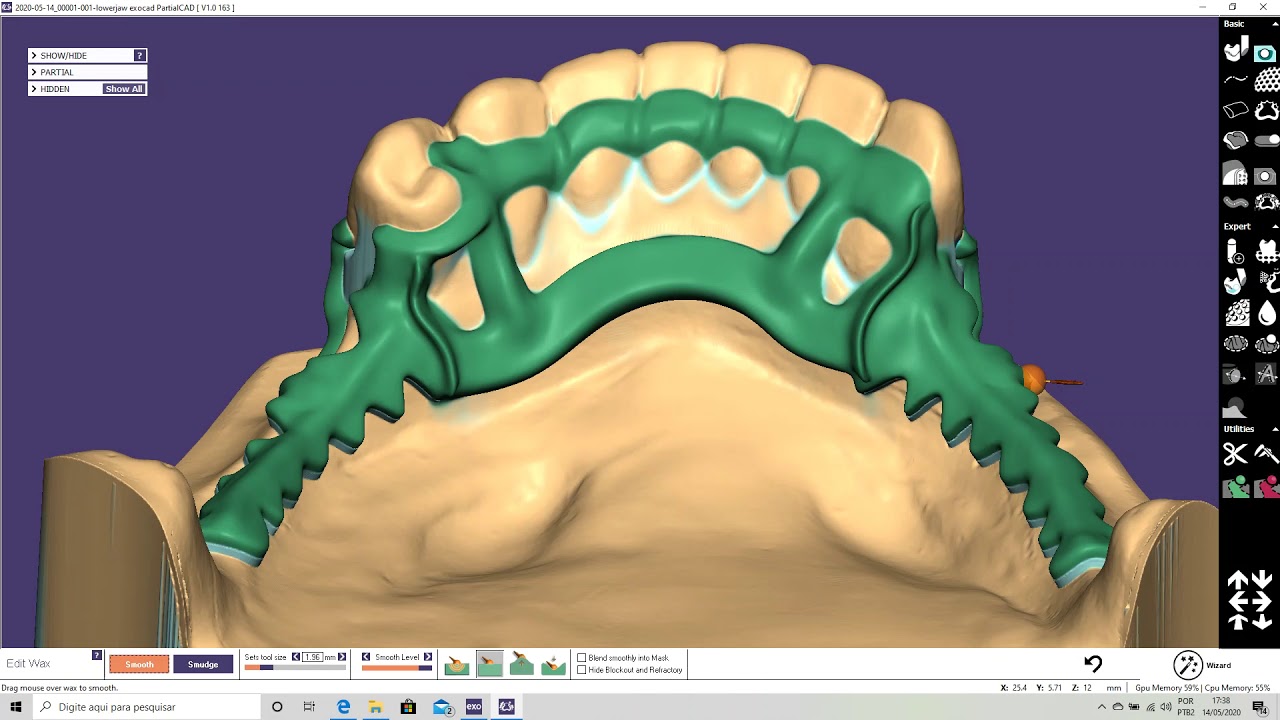Pick the flat plate connector tool icon

pos(1236,110)
